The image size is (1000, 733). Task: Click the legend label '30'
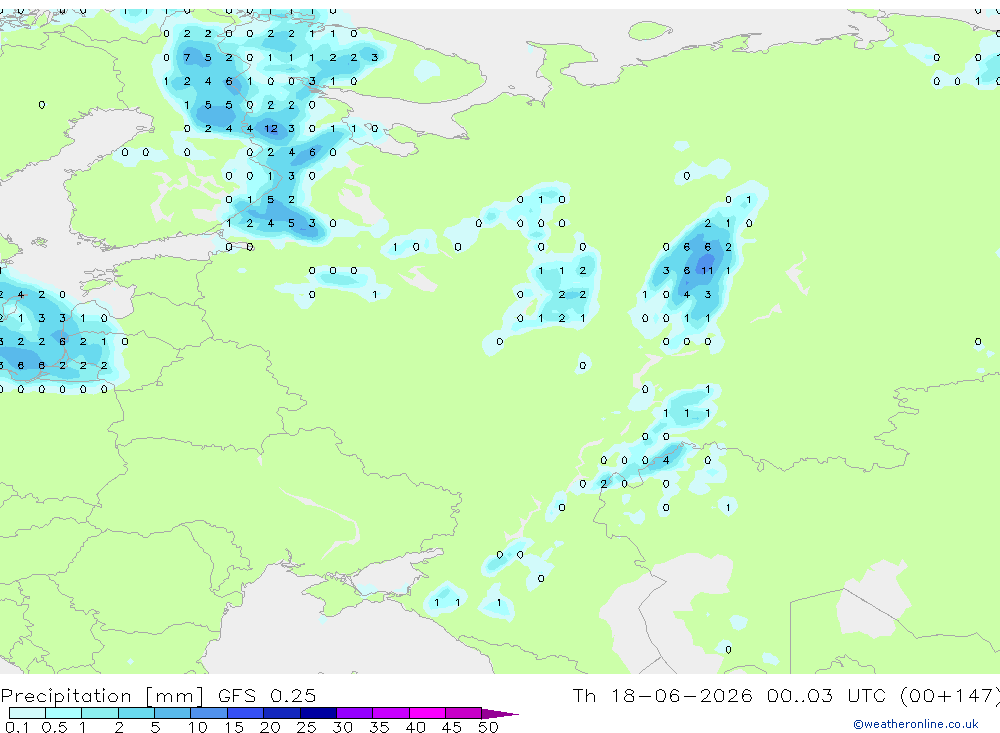click(x=343, y=727)
